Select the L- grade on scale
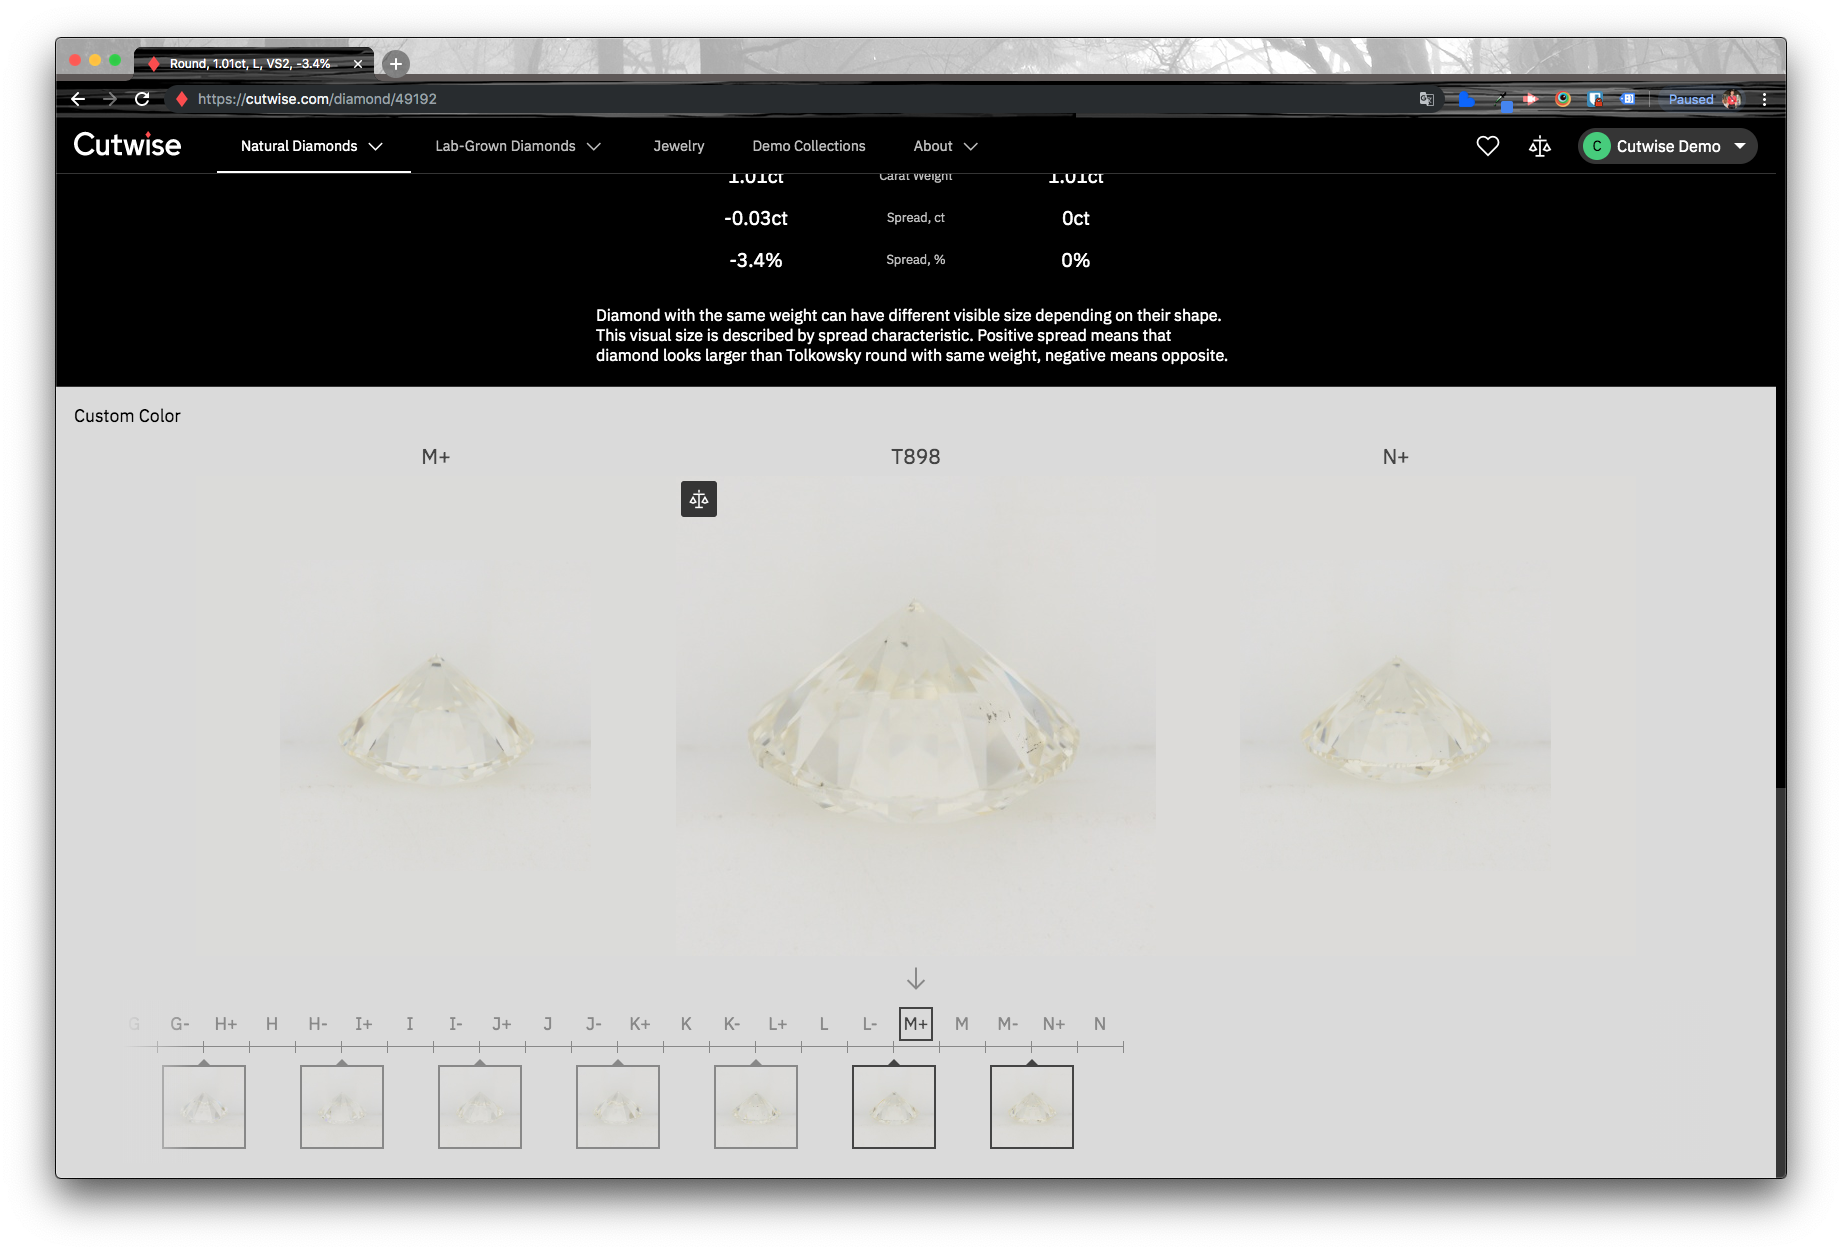This screenshot has width=1842, height=1252. (870, 1024)
